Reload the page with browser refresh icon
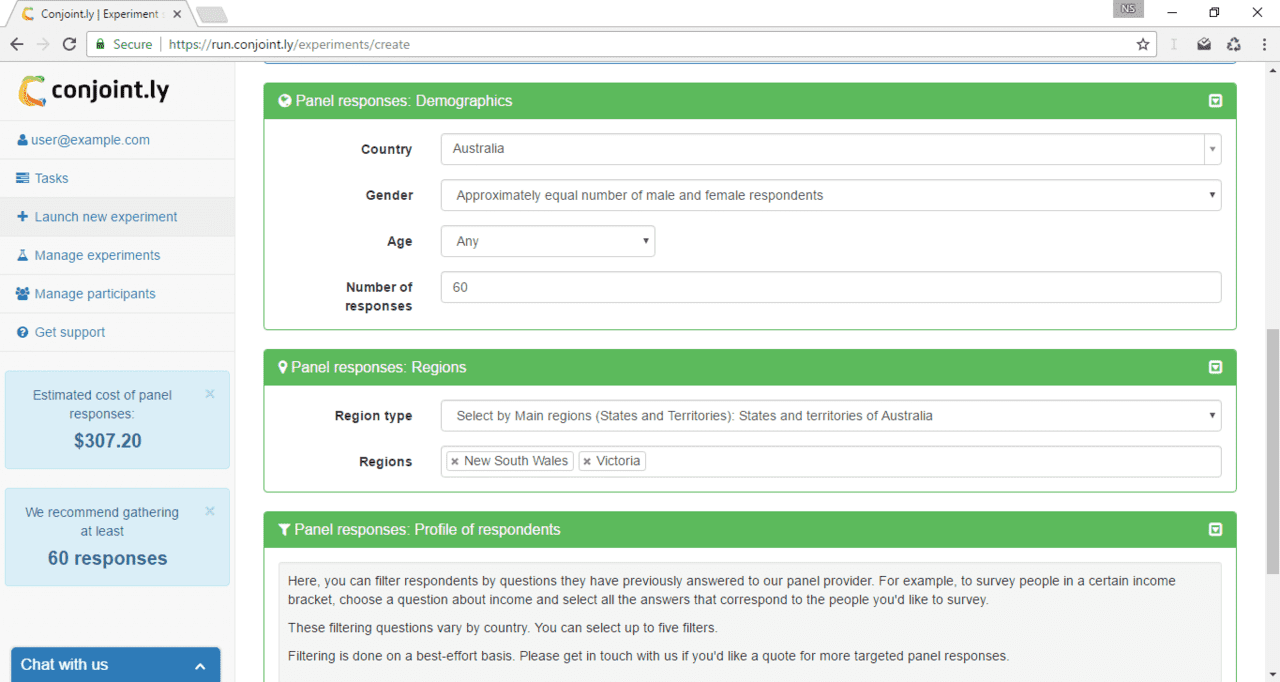 pos(69,44)
